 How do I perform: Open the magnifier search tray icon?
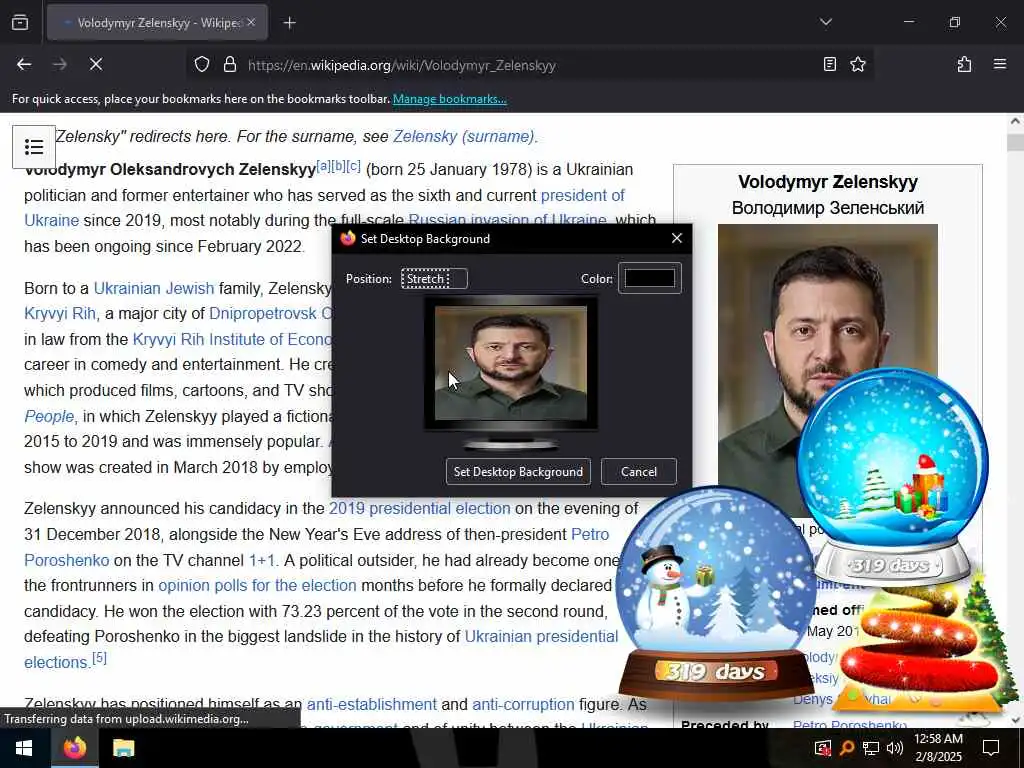coord(846,748)
